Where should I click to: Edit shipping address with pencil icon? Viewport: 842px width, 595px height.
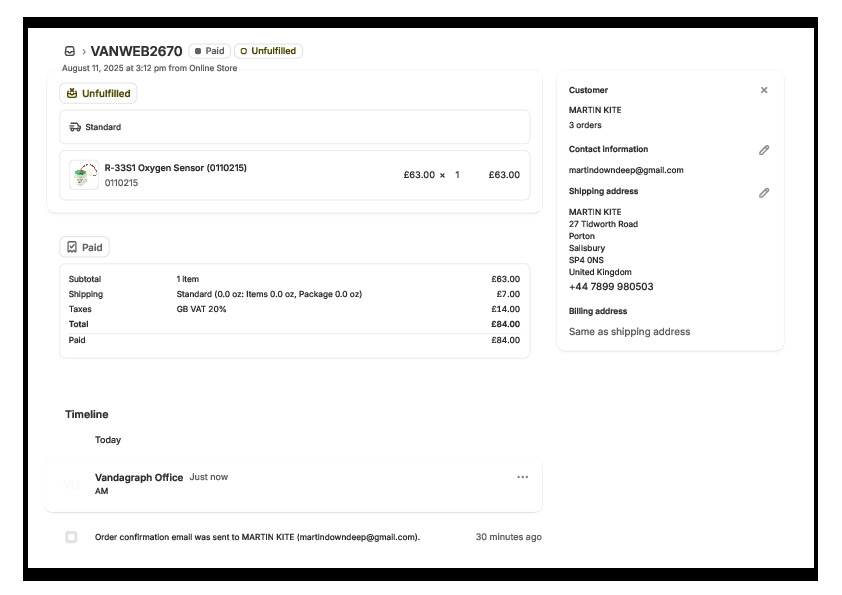(x=764, y=192)
